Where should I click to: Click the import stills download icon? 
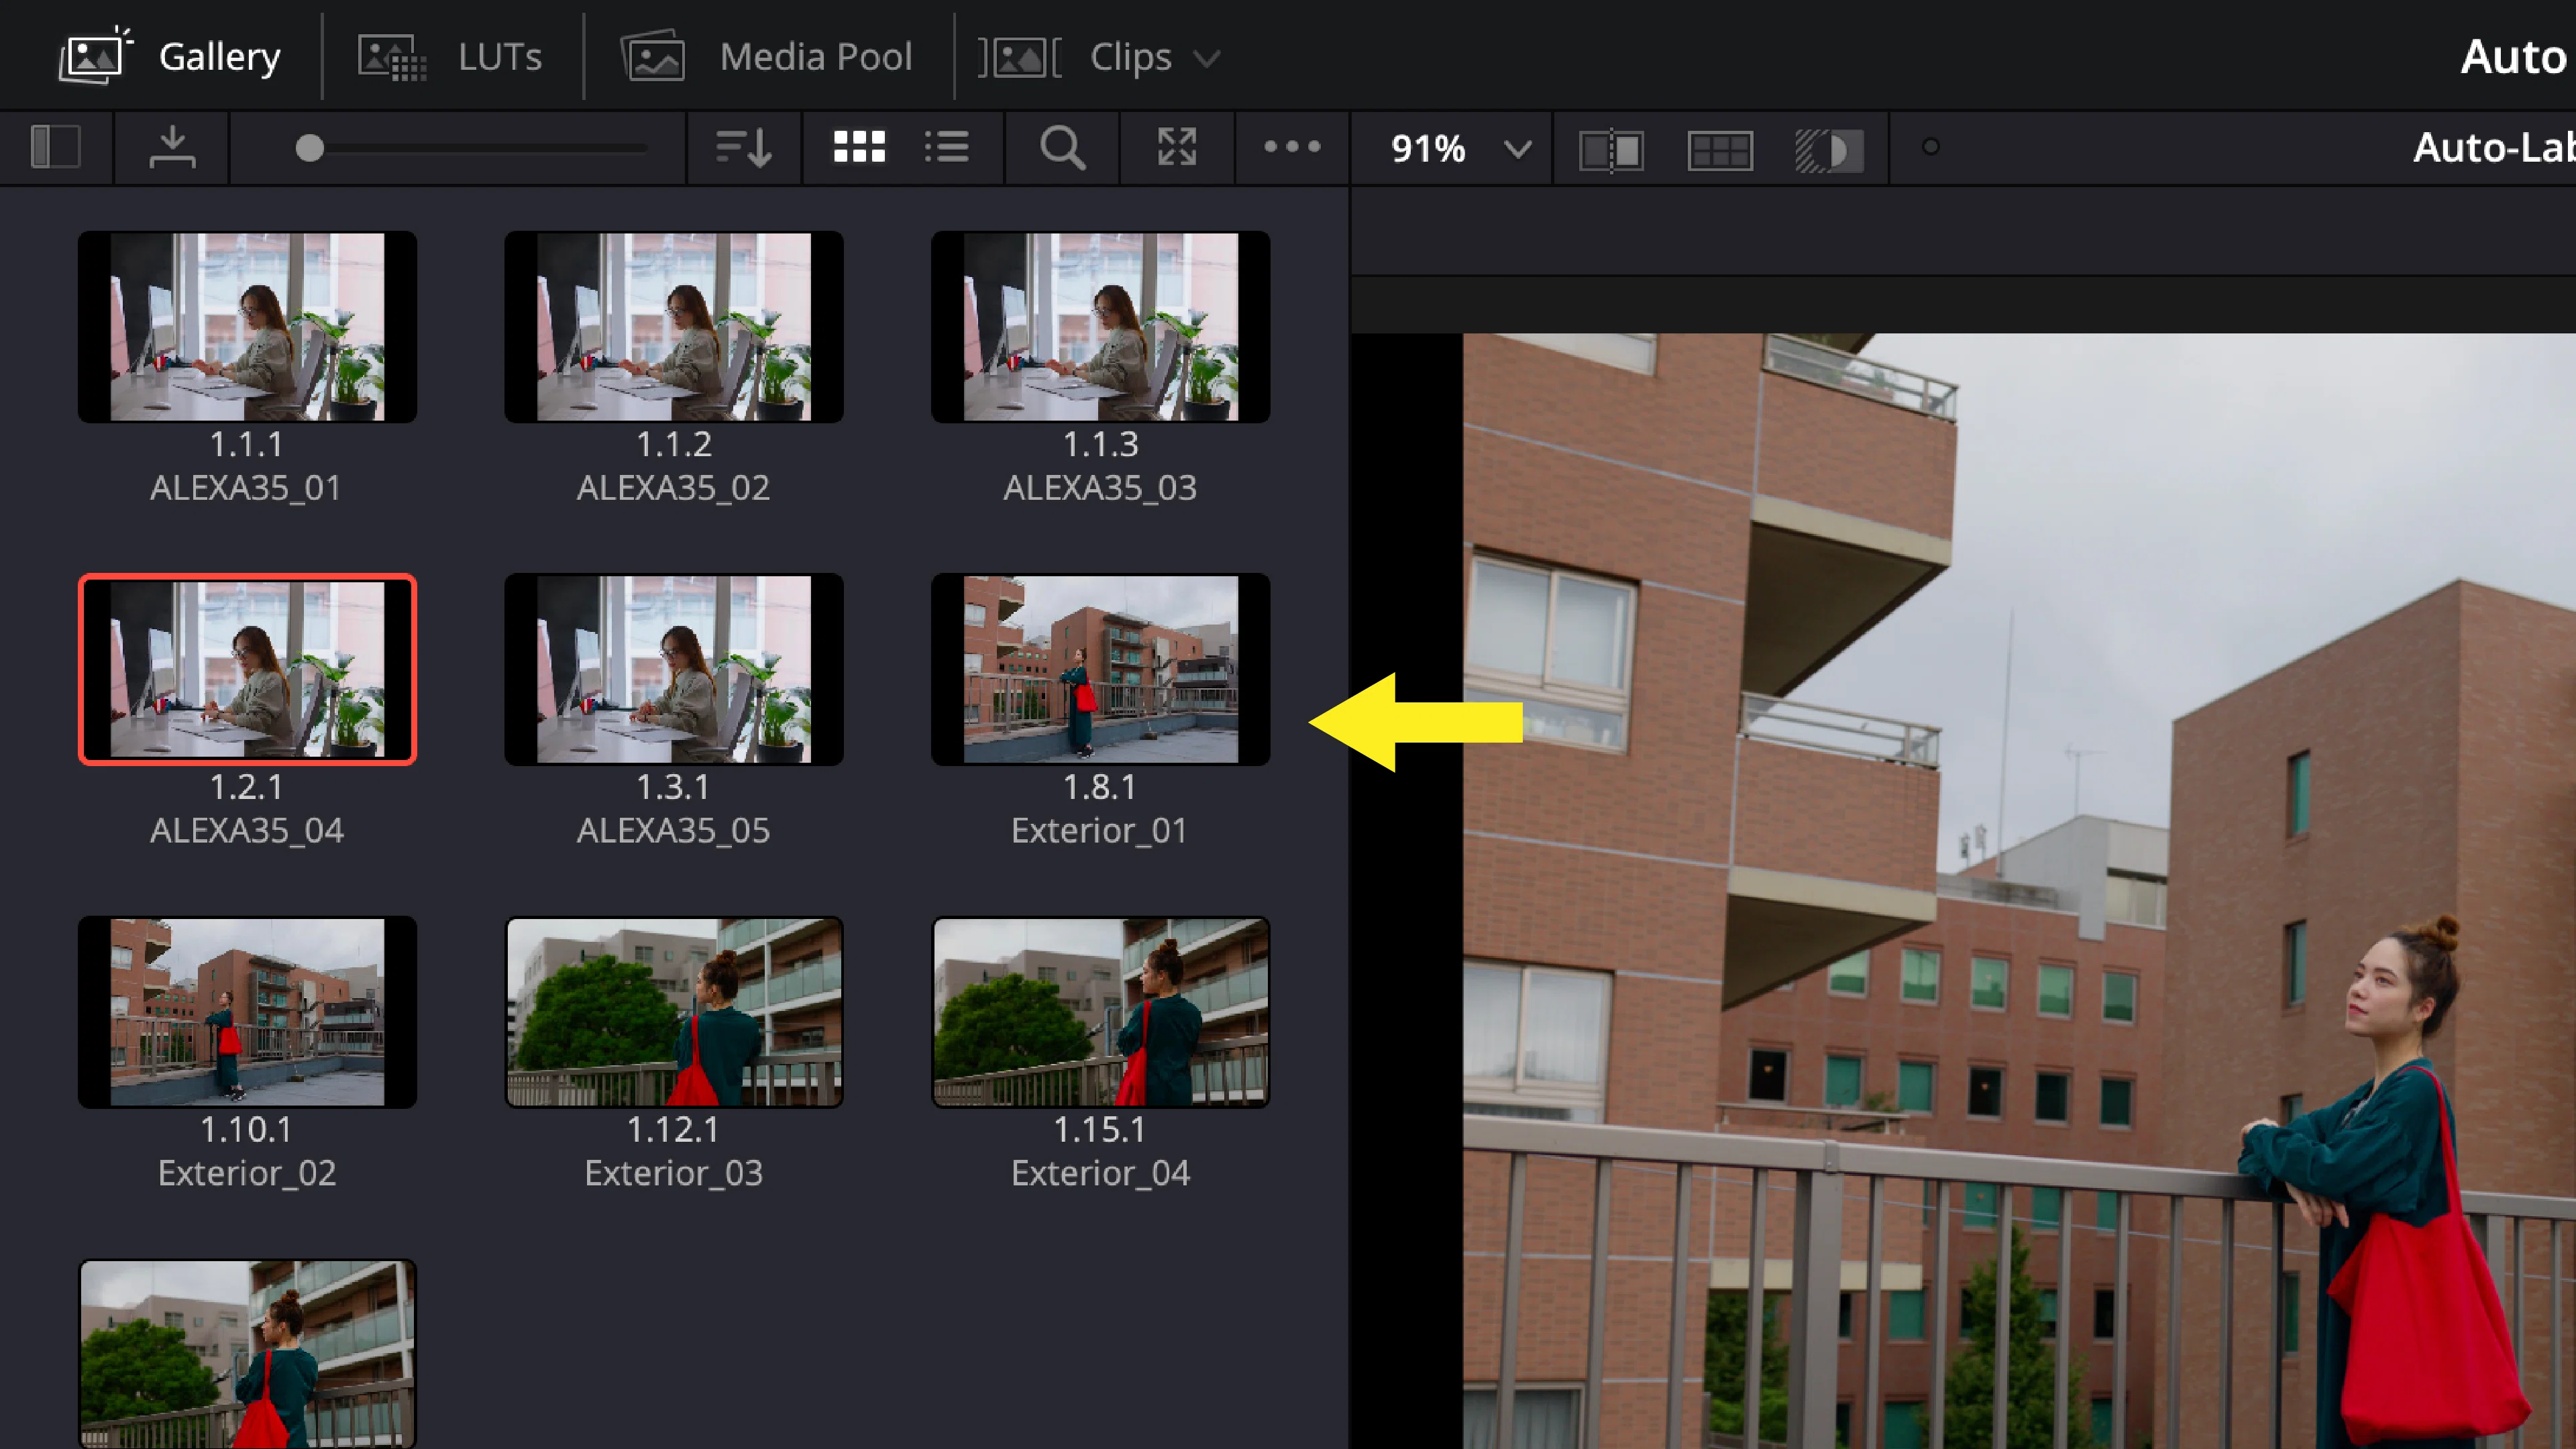point(172,147)
